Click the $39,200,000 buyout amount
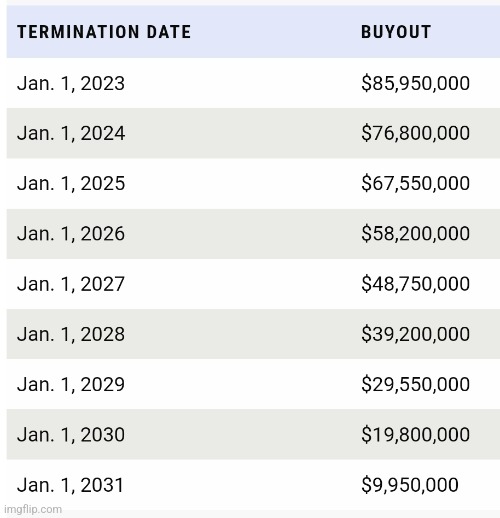This screenshot has width=500, height=518. [415, 334]
